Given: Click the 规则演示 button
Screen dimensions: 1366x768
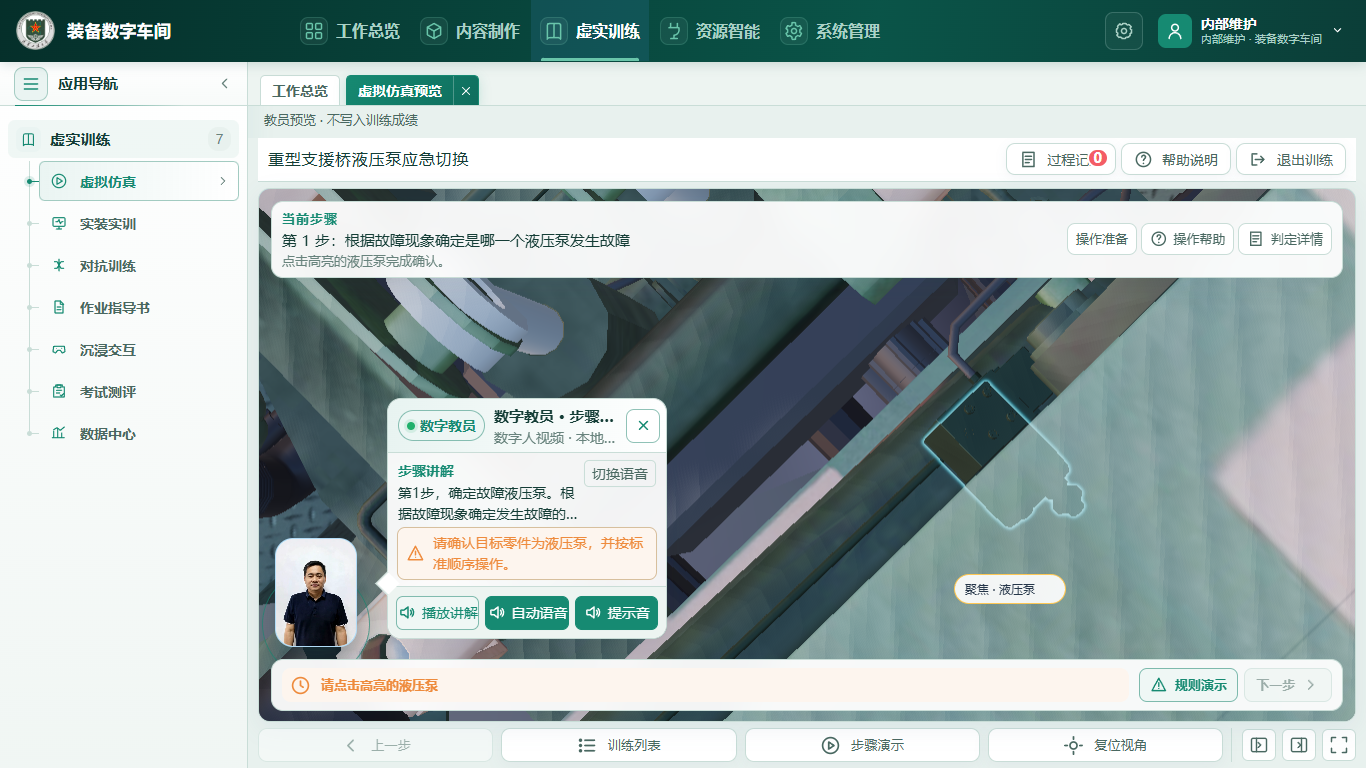Looking at the screenshot, I should coord(1188,685).
